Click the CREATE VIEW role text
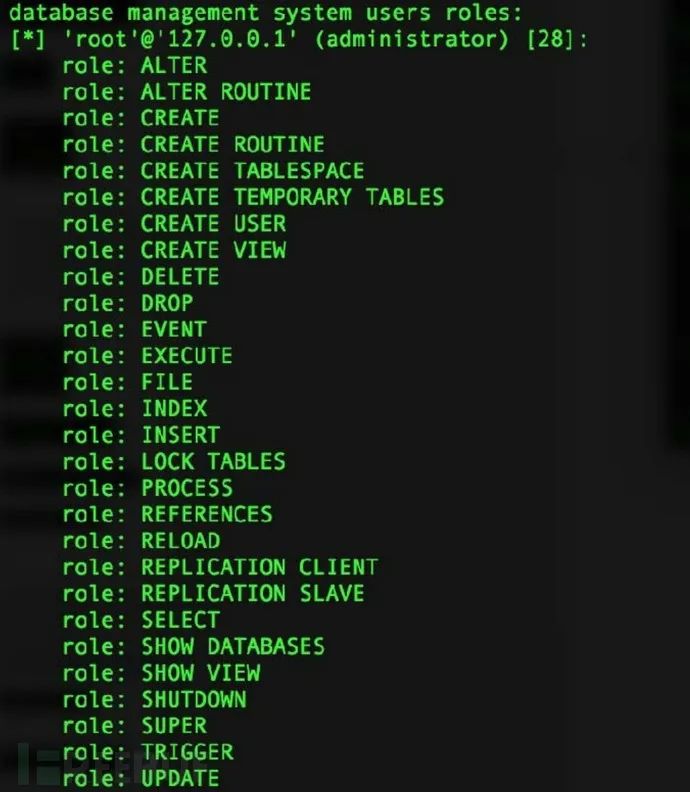 click(x=174, y=250)
